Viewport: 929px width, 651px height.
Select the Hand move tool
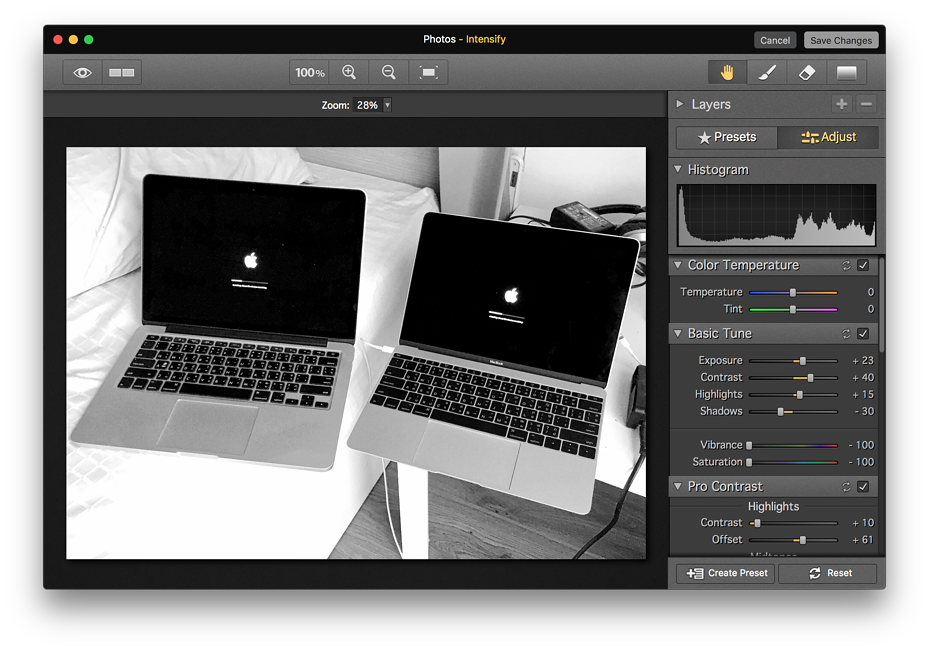coord(727,72)
